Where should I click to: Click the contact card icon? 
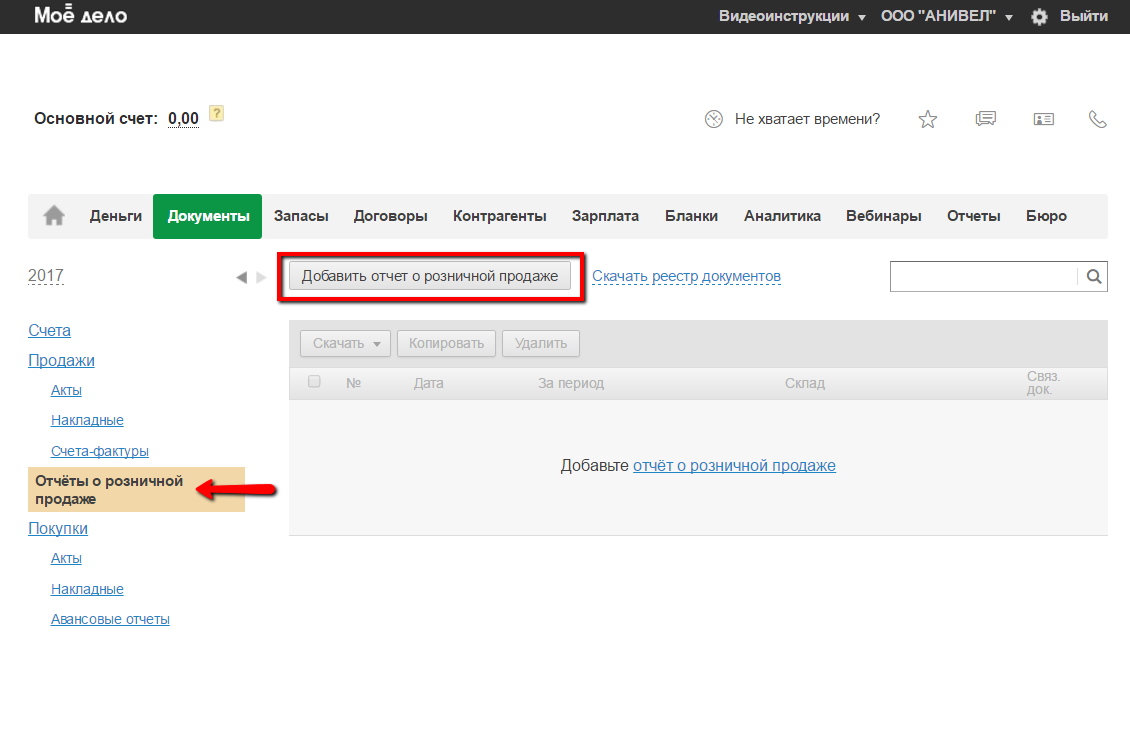tap(1043, 119)
